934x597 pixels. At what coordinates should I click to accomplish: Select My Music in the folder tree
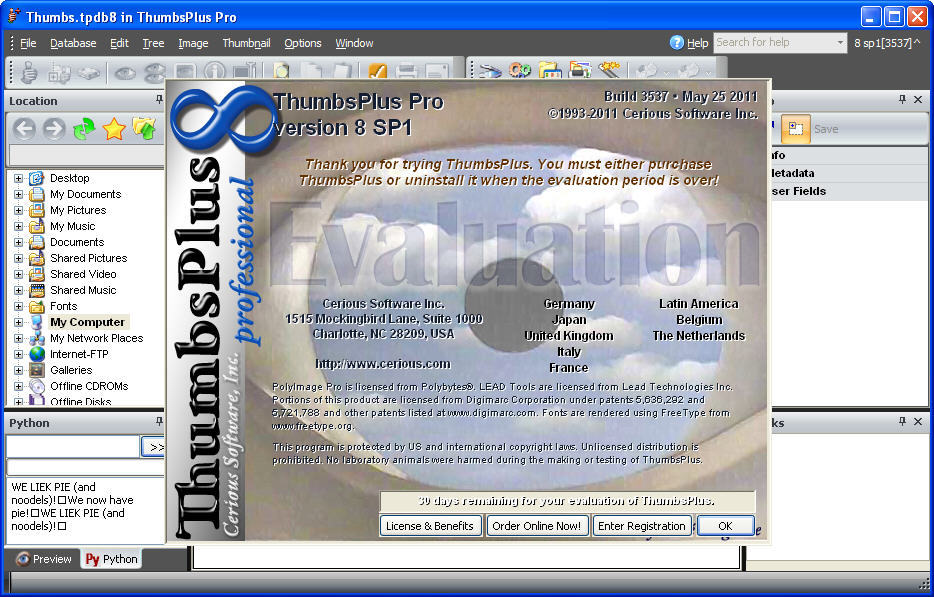[x=72, y=226]
